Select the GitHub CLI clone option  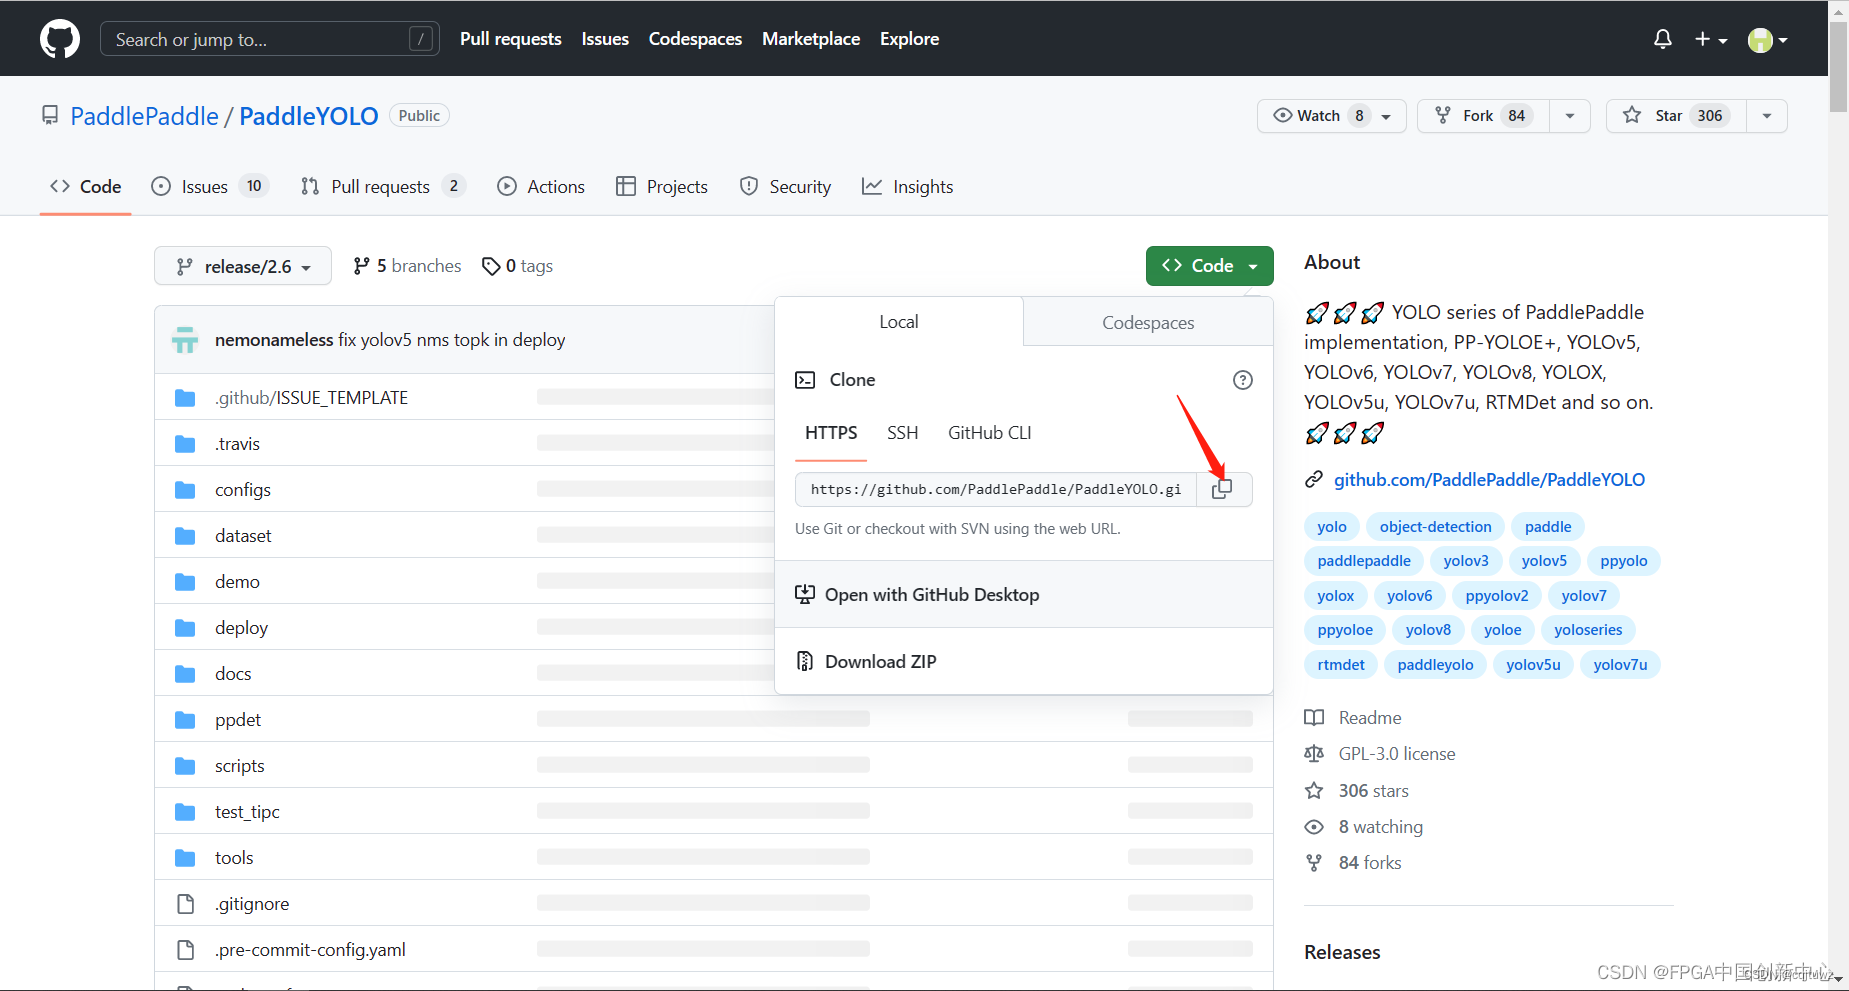tap(989, 433)
